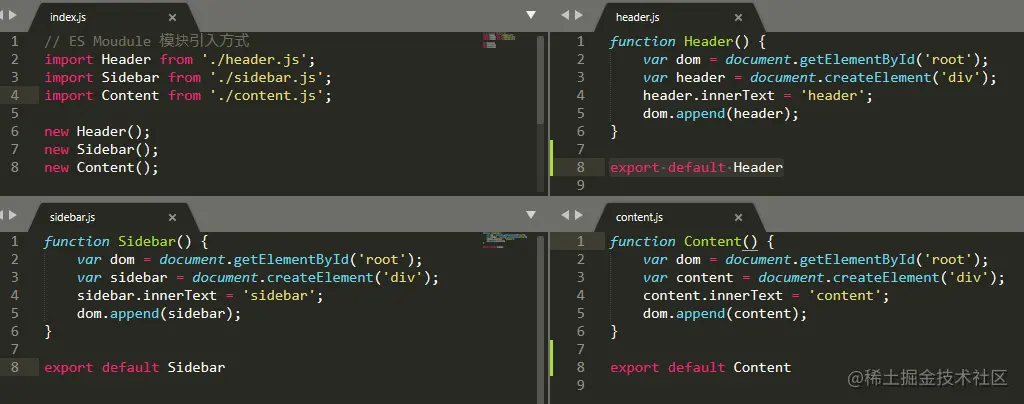
Task: Click 'dom.append(header);' line
Action: (721, 114)
